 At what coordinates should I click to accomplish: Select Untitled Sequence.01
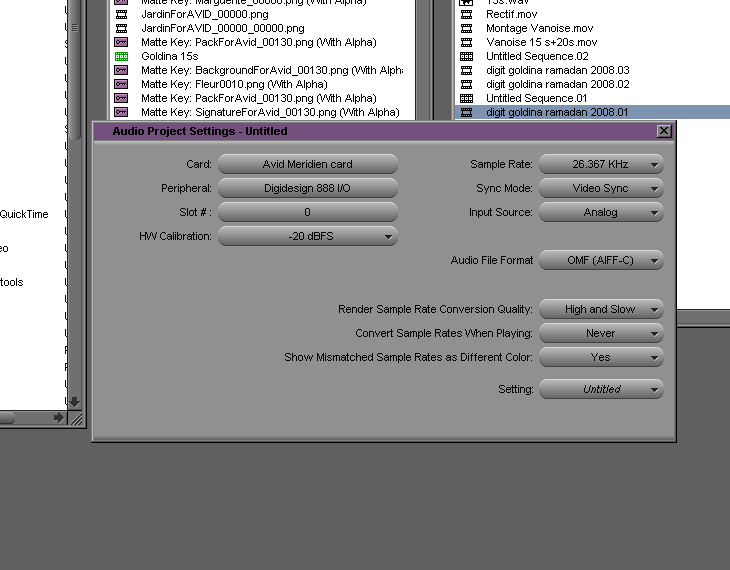click(x=536, y=98)
